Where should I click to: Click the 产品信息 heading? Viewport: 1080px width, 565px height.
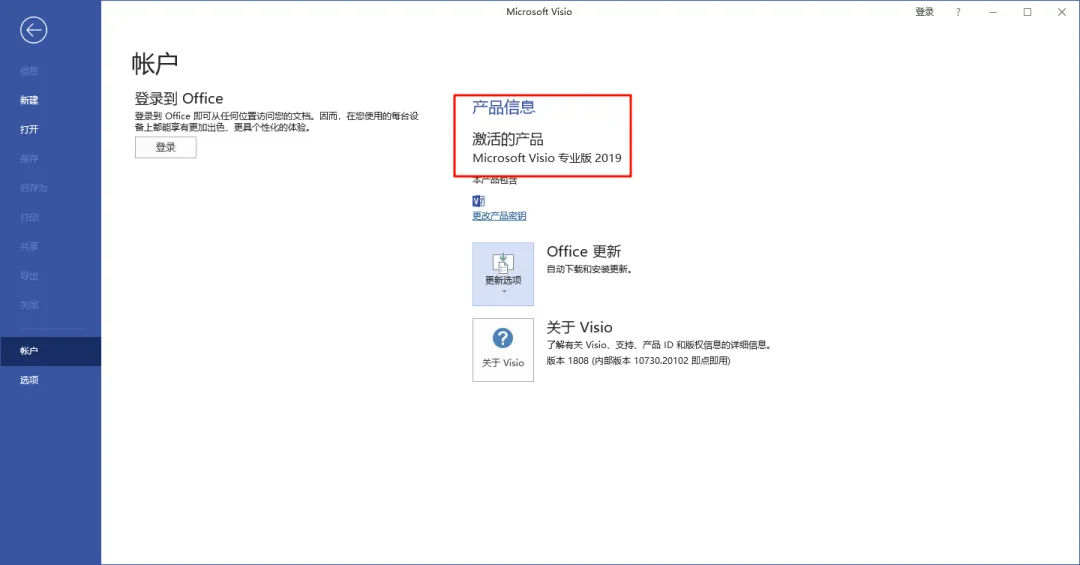(503, 107)
